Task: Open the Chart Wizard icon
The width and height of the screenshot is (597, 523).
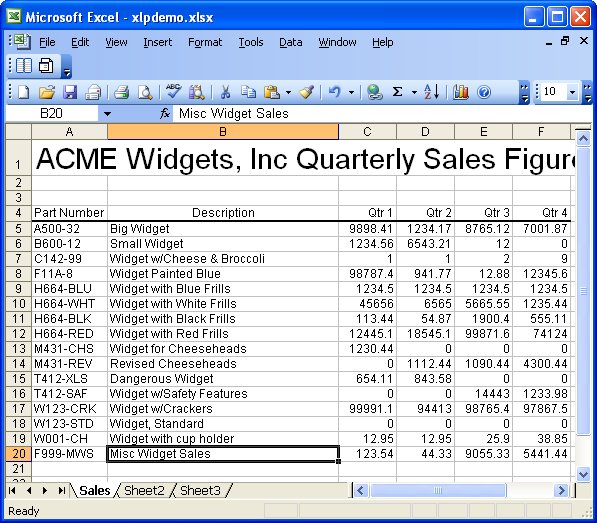Action: click(x=461, y=92)
